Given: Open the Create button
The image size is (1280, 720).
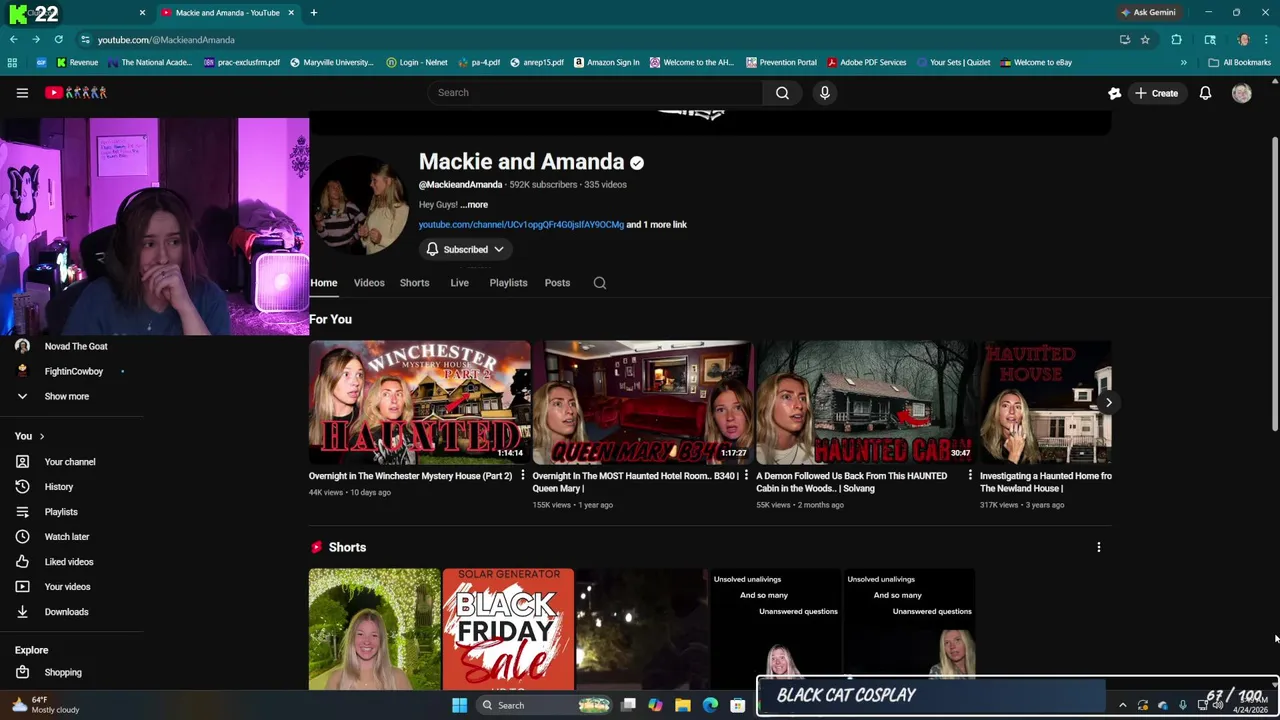Looking at the screenshot, I should click(x=1156, y=93).
